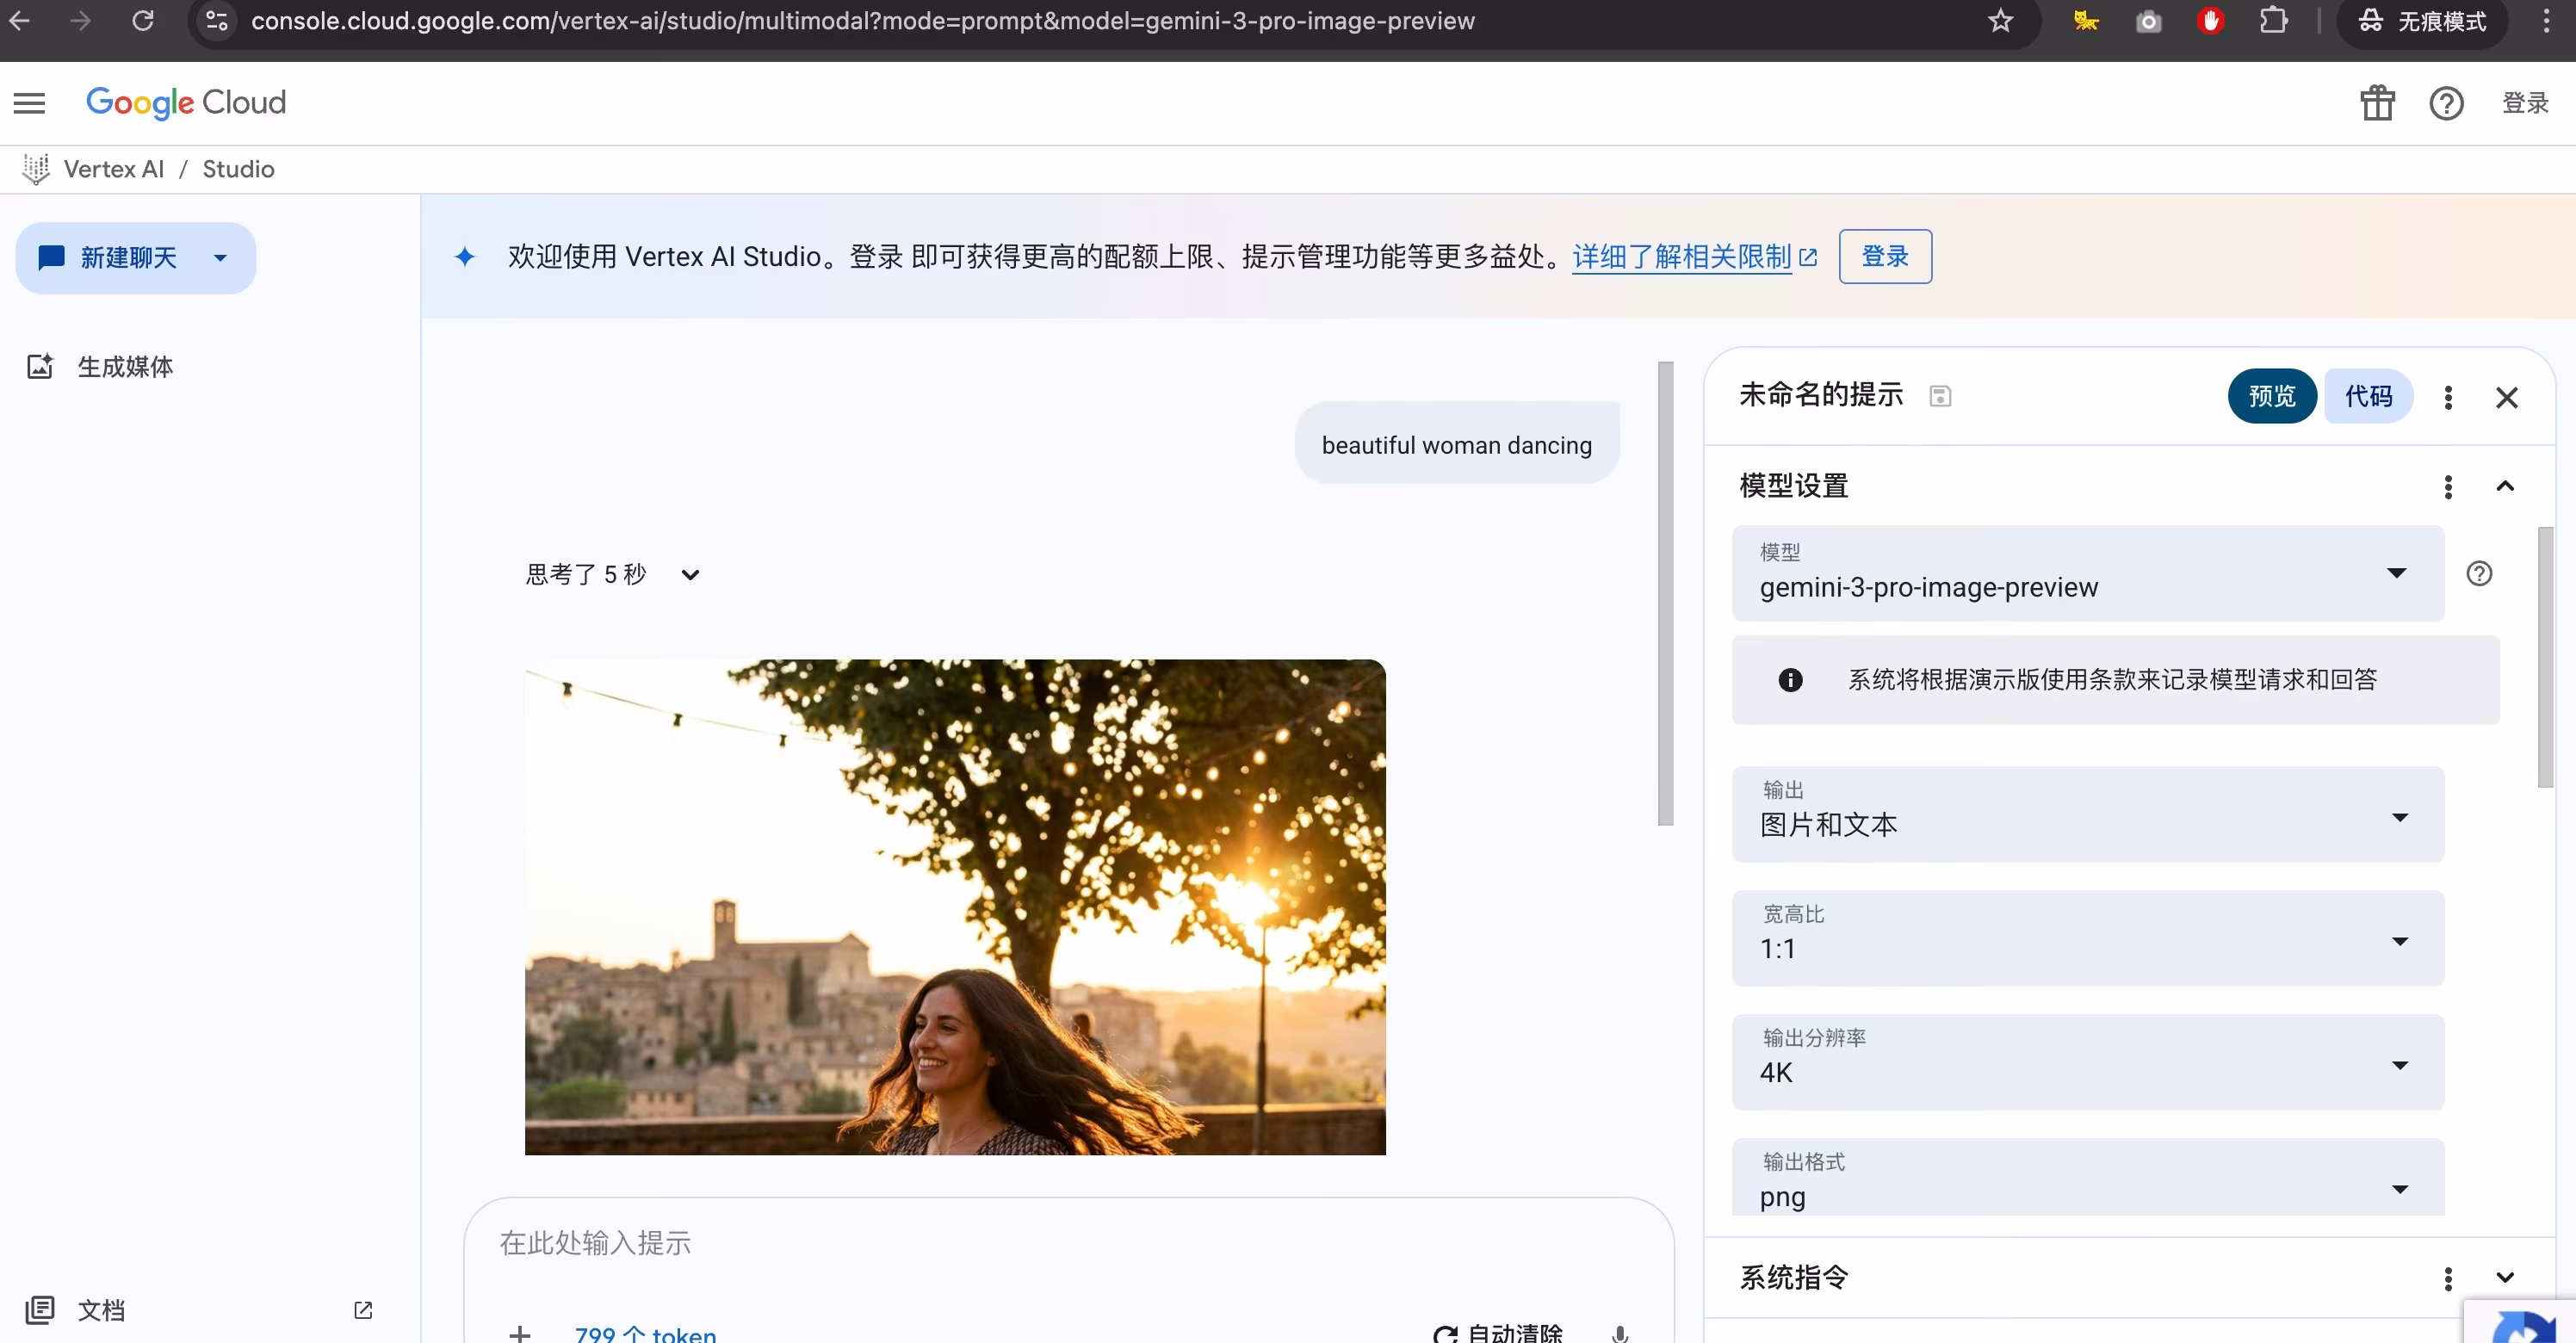Image resolution: width=2576 pixels, height=1343 pixels.
Task: Expand the 思考了 5 秒 thinking details
Action: (x=691, y=574)
